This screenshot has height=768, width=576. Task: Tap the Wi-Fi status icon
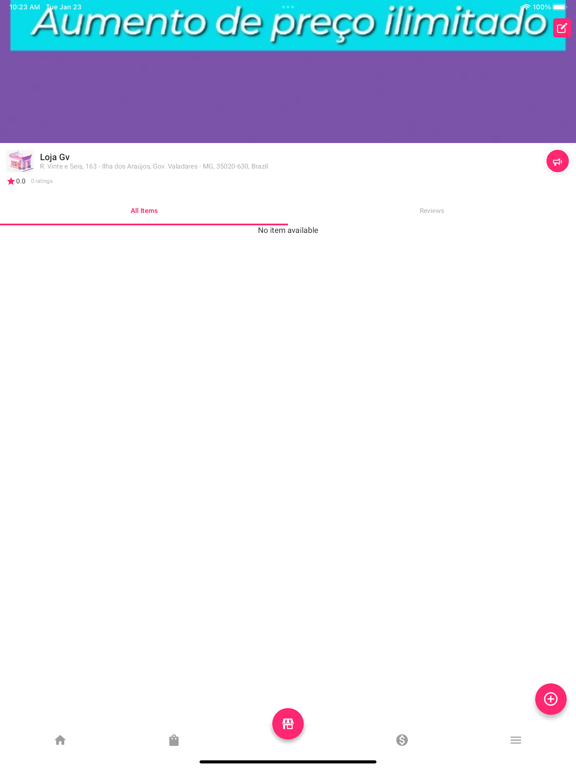[526, 7]
